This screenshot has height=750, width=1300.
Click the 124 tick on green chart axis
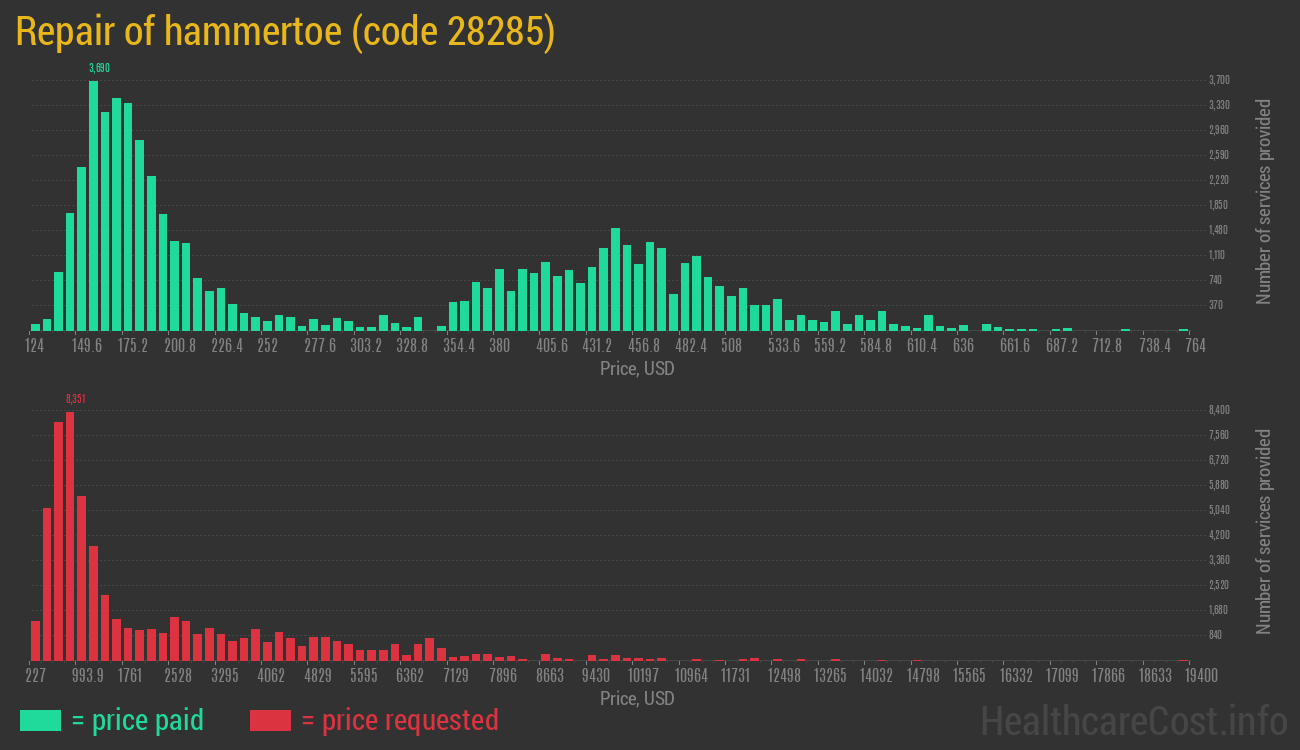(34, 346)
